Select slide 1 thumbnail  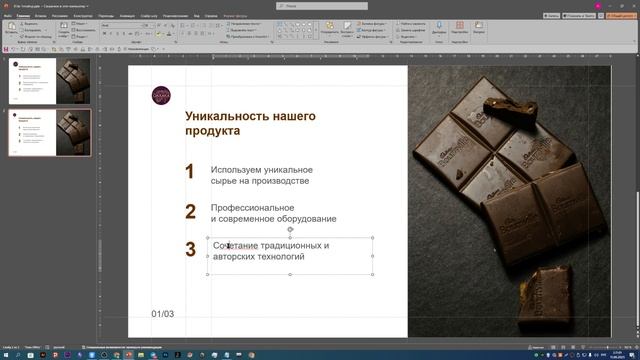[x=49, y=81]
